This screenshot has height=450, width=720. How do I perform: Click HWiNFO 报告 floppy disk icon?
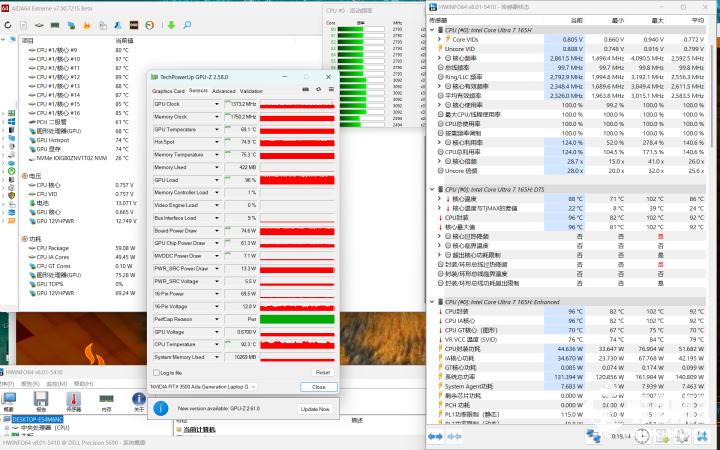[x=41, y=401]
